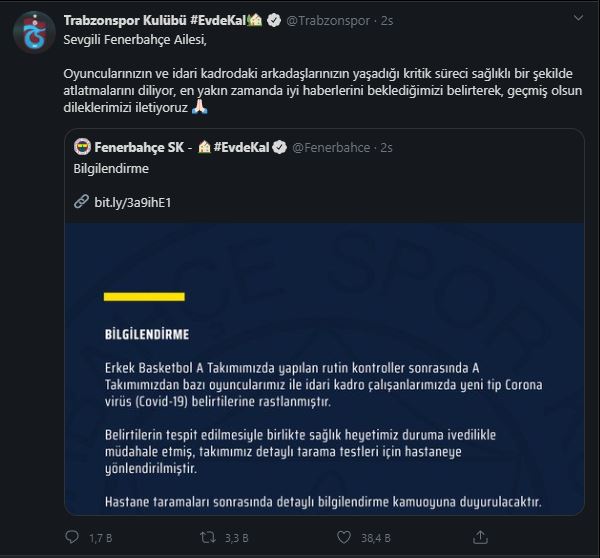Click Fenerbahçe's verified badge checkmark

(280, 147)
